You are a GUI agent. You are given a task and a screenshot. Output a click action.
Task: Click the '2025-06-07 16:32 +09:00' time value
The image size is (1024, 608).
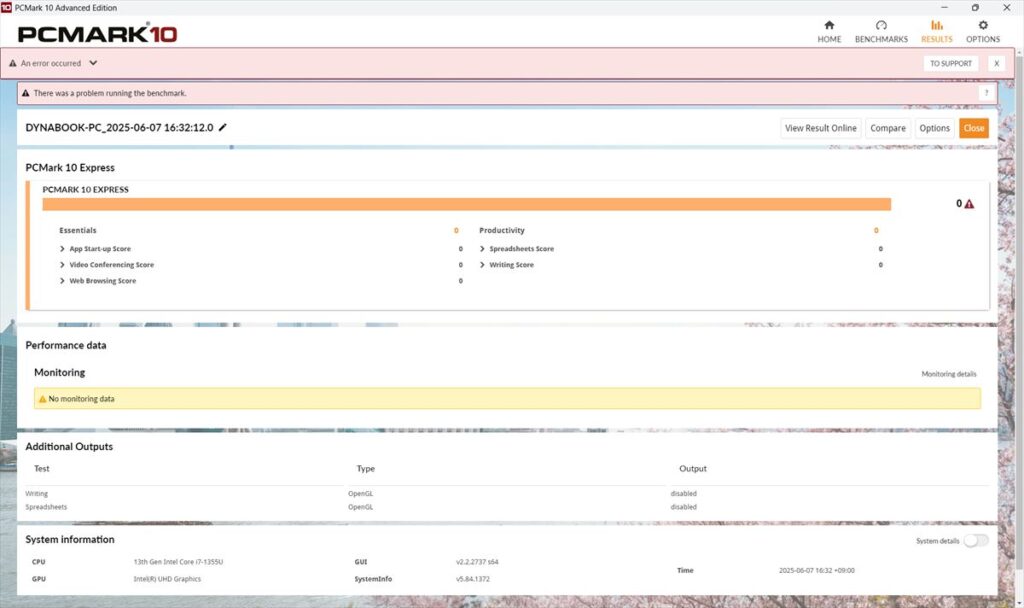[x=816, y=570]
